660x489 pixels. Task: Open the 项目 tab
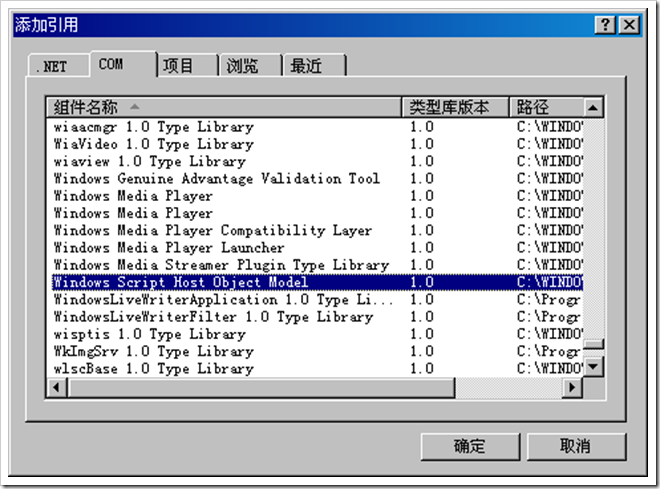(188, 66)
